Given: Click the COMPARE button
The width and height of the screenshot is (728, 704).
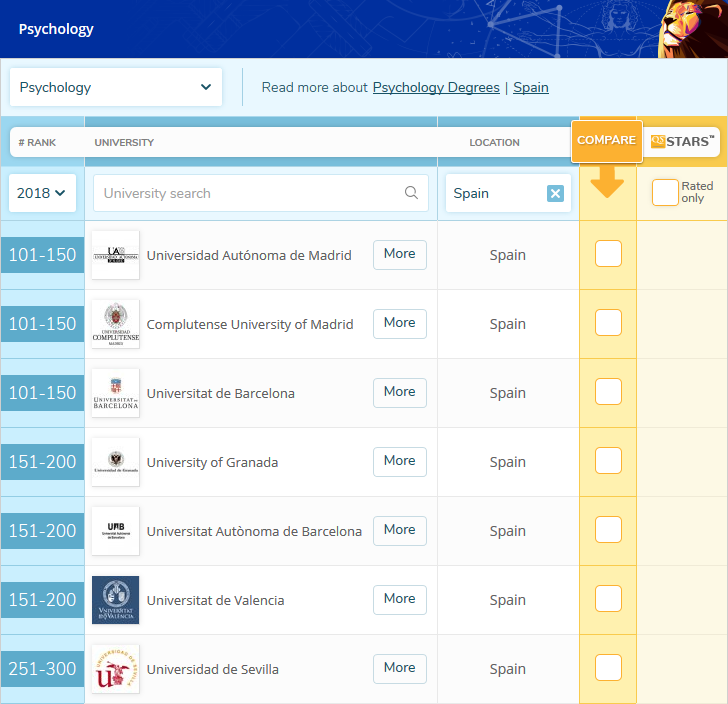Looking at the screenshot, I should [x=606, y=141].
